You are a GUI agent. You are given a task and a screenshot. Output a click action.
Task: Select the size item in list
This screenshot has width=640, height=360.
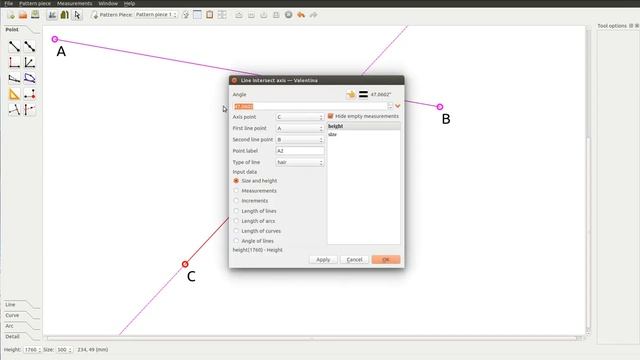tap(363, 134)
